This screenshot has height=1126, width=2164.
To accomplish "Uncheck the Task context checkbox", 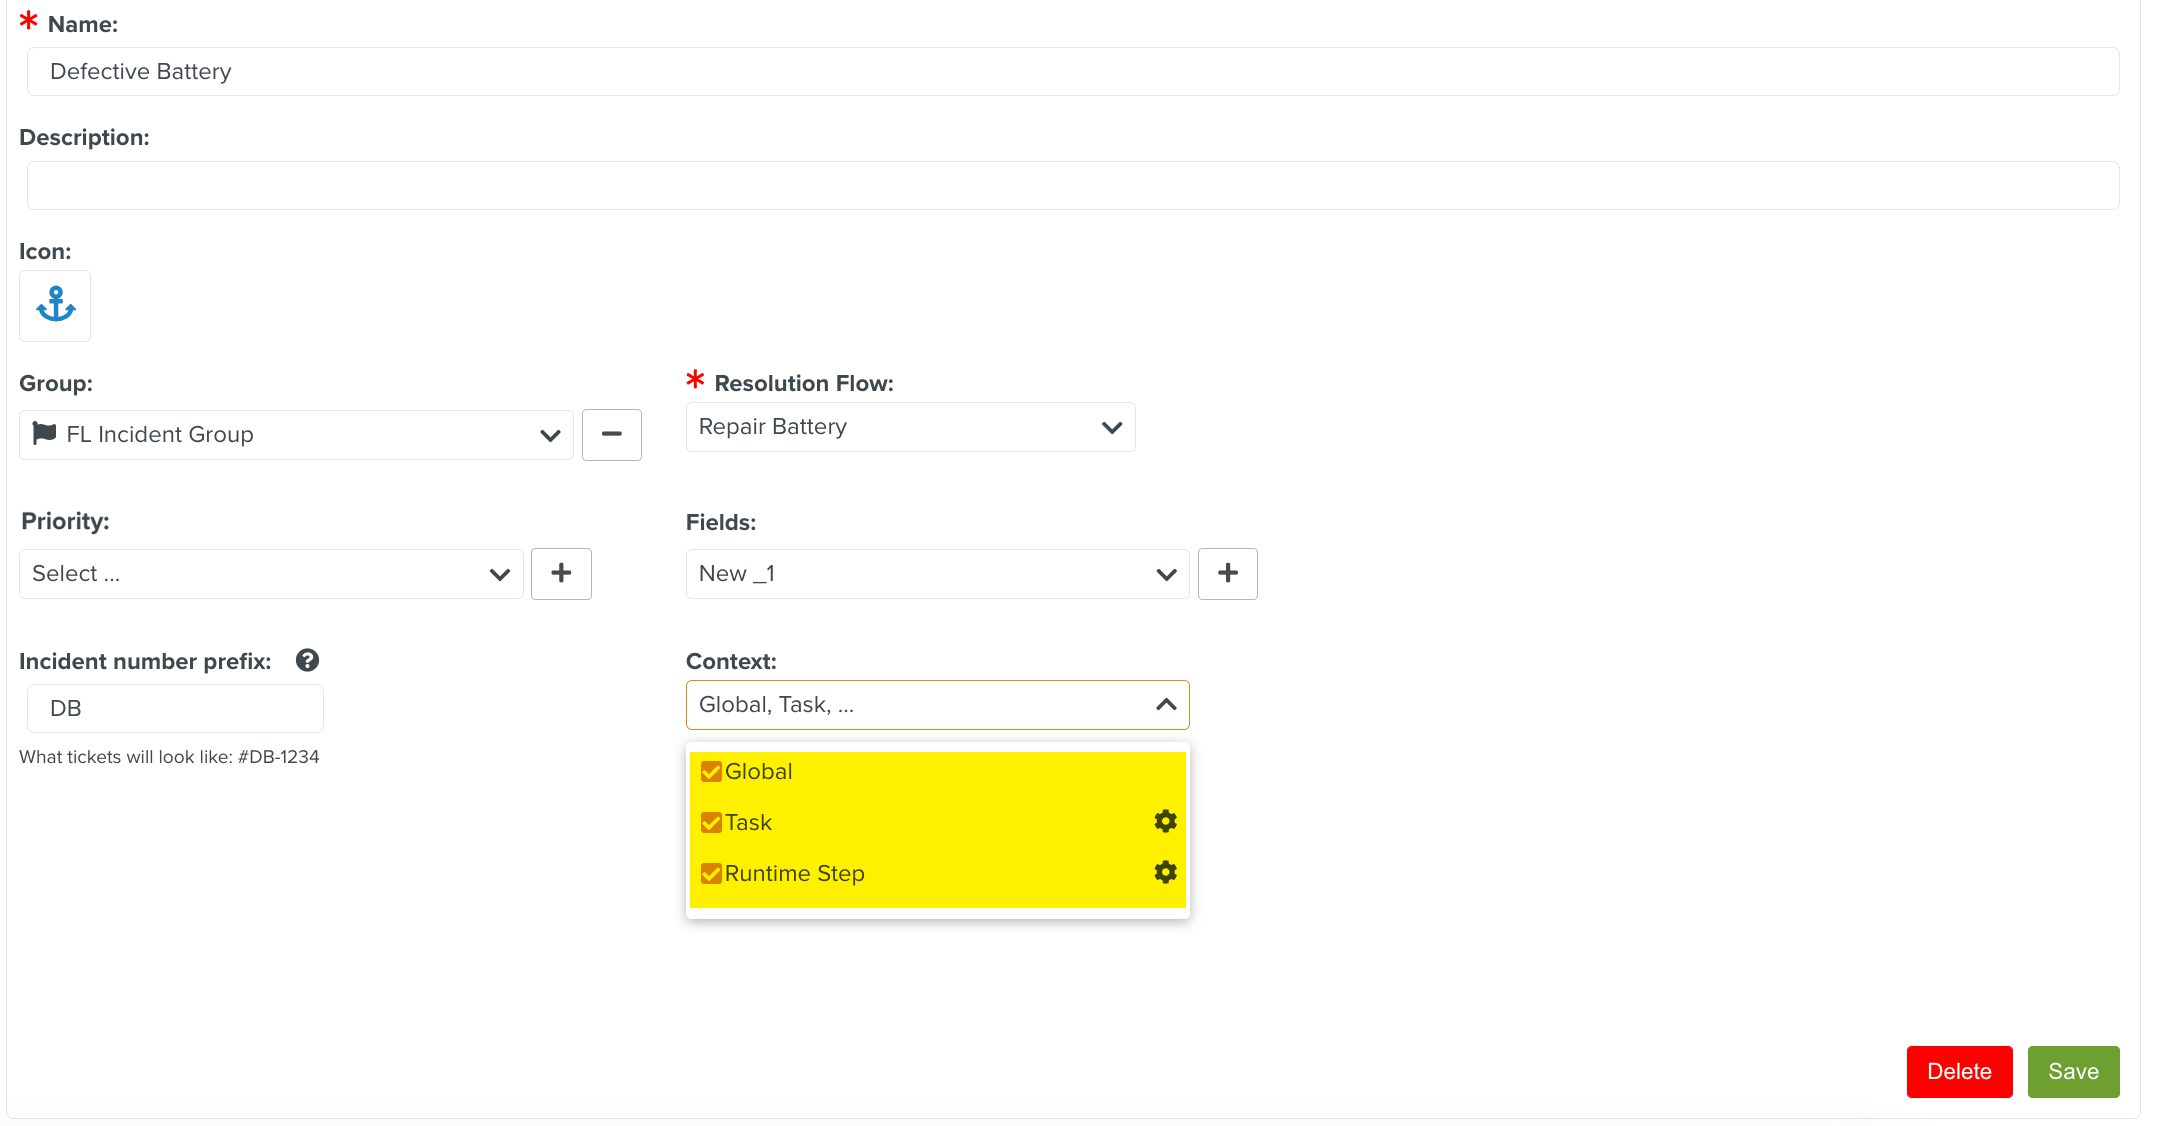I will tap(711, 822).
